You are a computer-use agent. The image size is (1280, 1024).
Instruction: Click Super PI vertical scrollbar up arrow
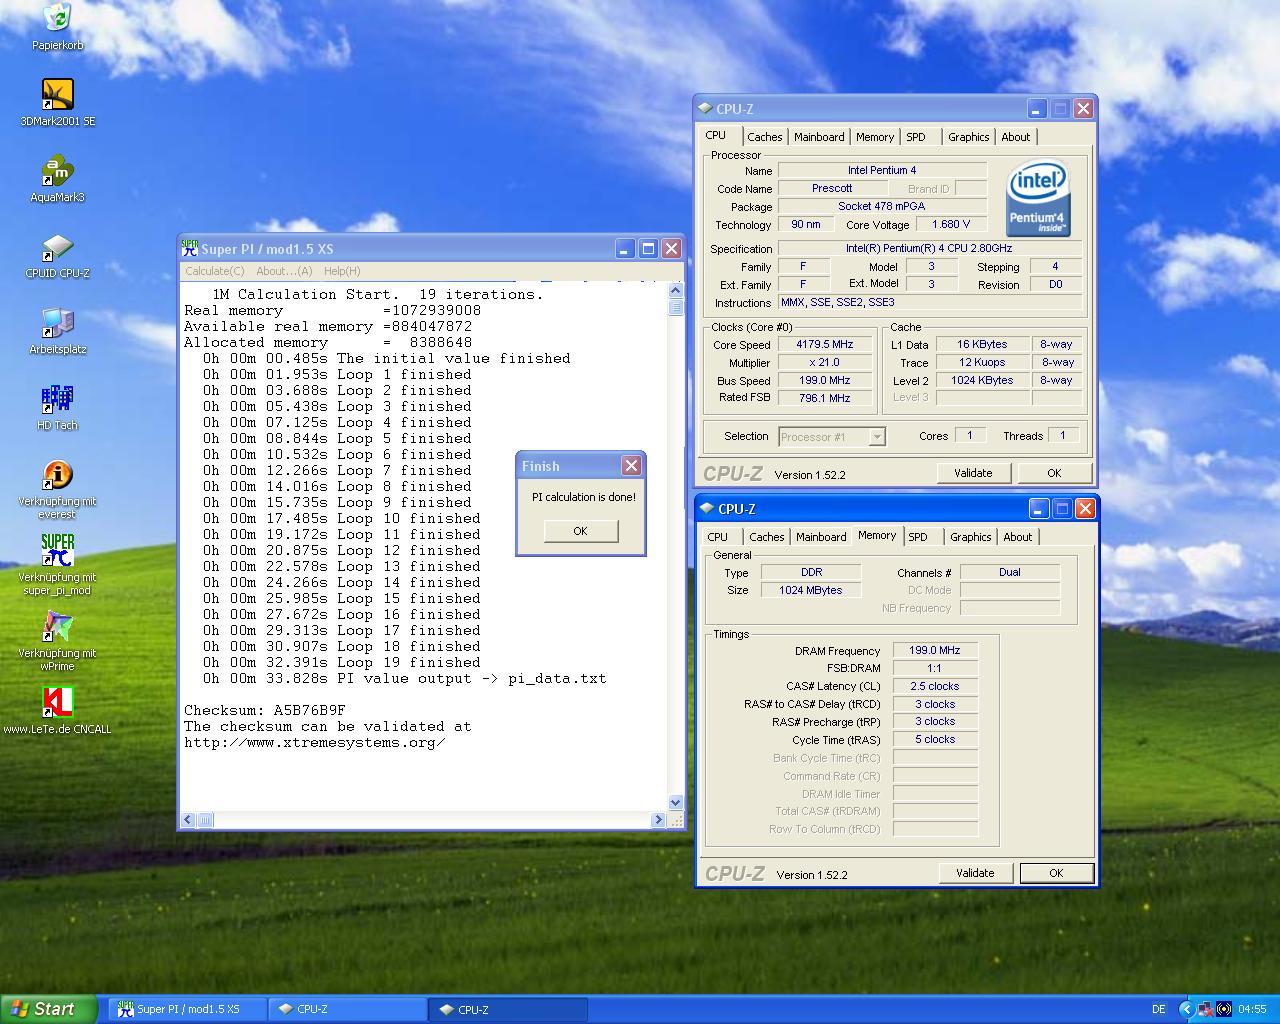675,291
